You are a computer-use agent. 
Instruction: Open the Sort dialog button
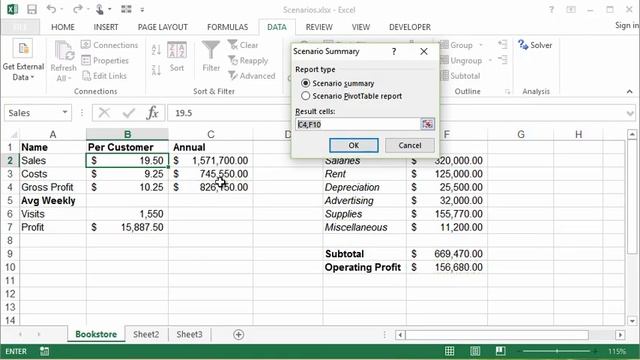[x=177, y=57]
